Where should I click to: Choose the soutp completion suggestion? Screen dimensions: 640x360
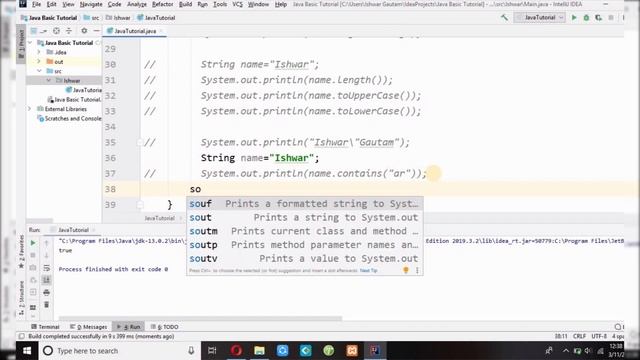click(304, 245)
